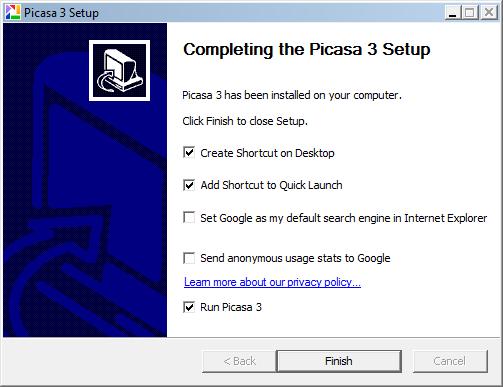This screenshot has width=503, height=387.
Task: Click the Completing the Picasa 3 Setup heading
Action: pos(307,50)
